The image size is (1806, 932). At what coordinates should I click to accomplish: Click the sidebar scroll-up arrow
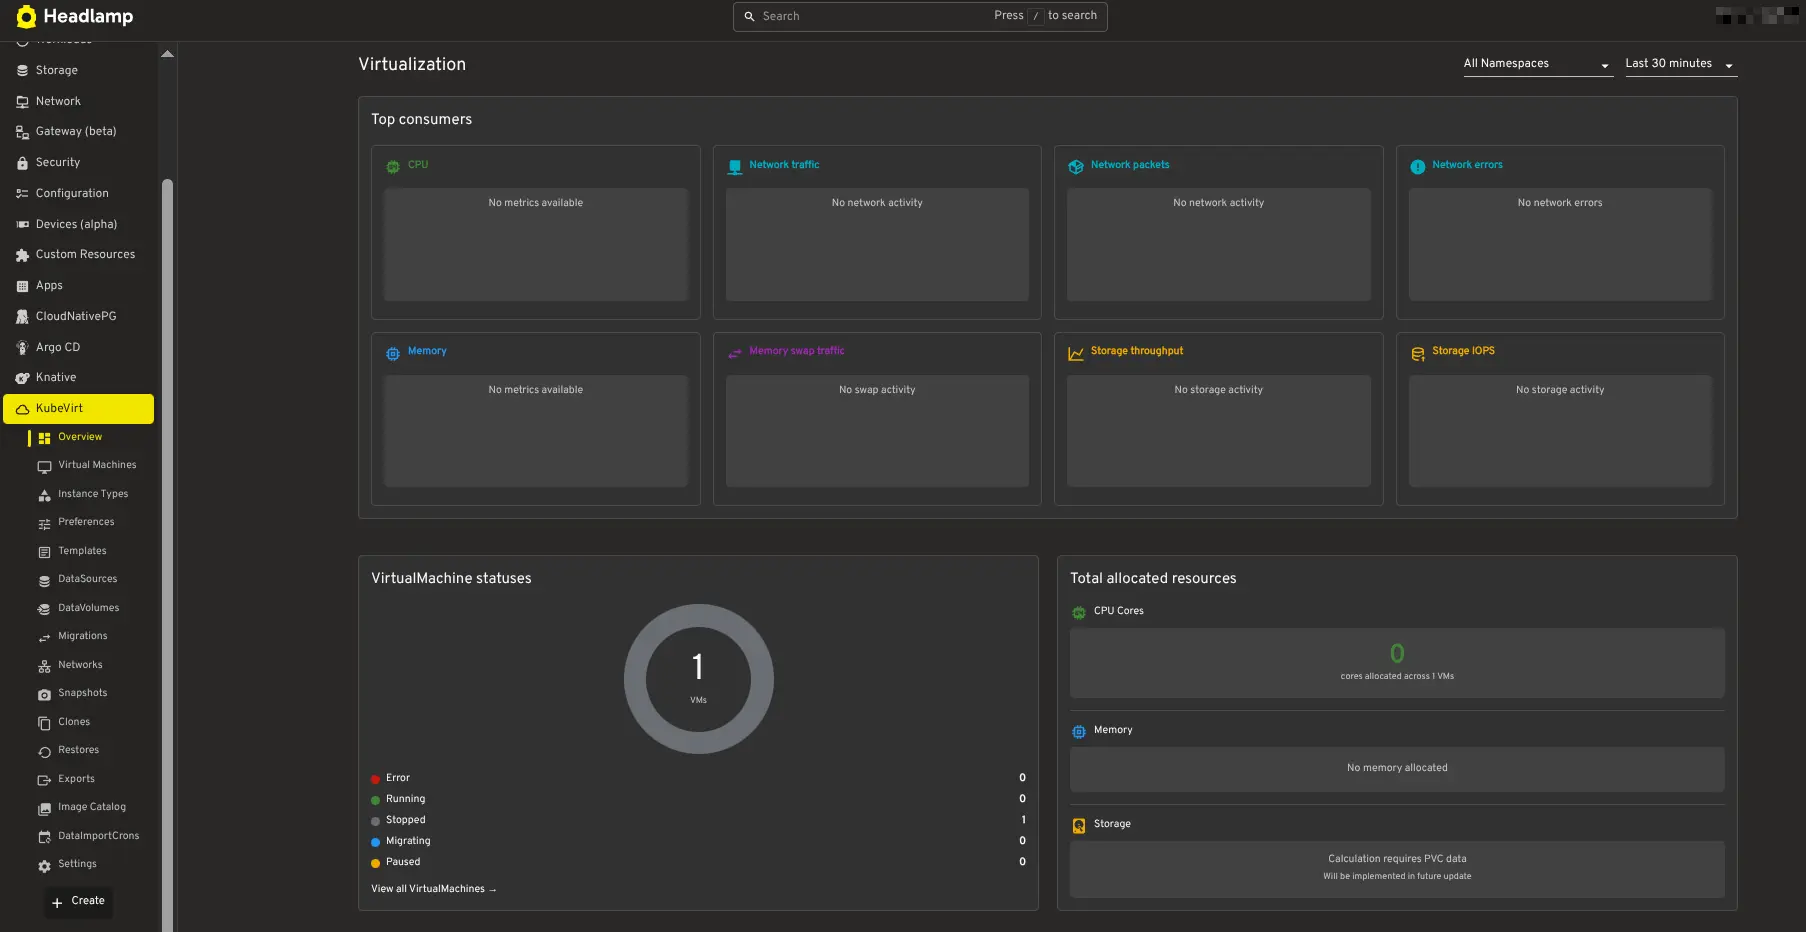click(167, 54)
